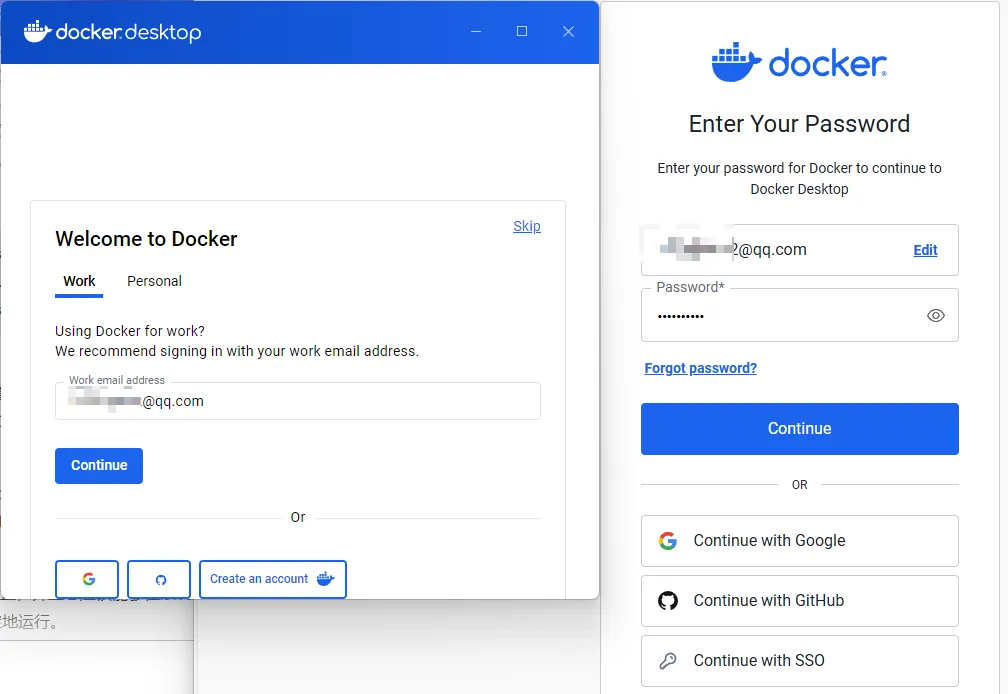Image resolution: width=1008 pixels, height=694 pixels.
Task: Toggle password visibility eye icon
Action: [x=935, y=316]
